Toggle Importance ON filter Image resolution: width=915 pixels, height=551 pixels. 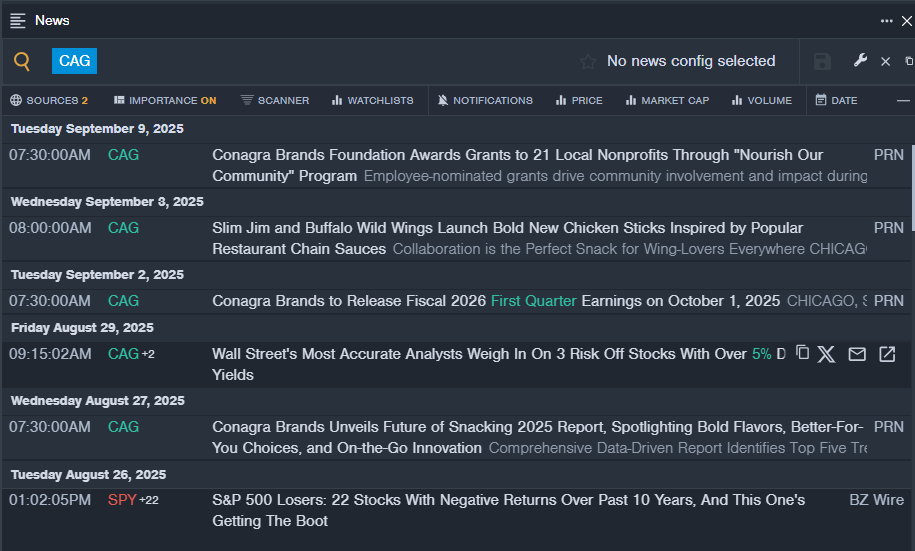165,100
